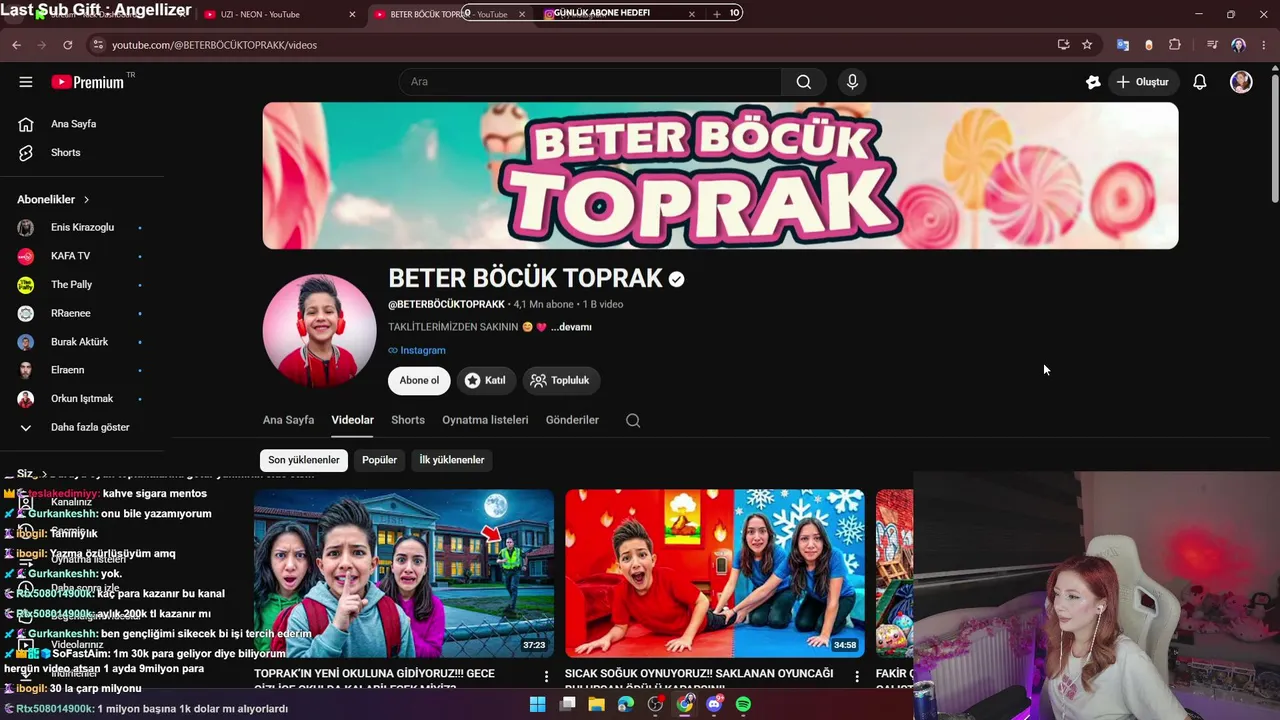Click the Oluştur create button

click(1142, 82)
